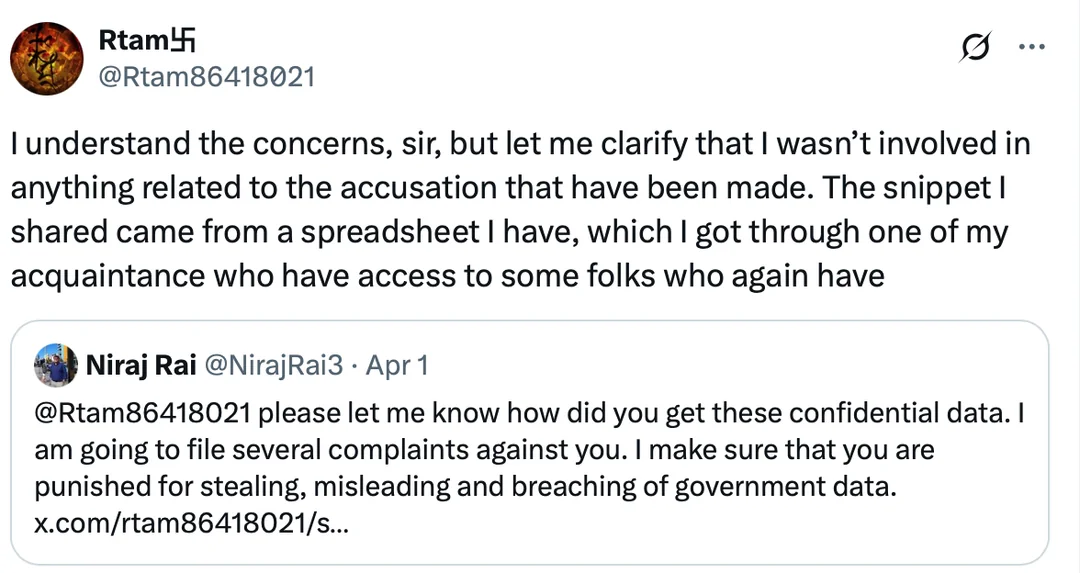This screenshot has height=573, width=1080.
Task: Click the Niraj Rai name in quoted tweet
Action: click(141, 365)
